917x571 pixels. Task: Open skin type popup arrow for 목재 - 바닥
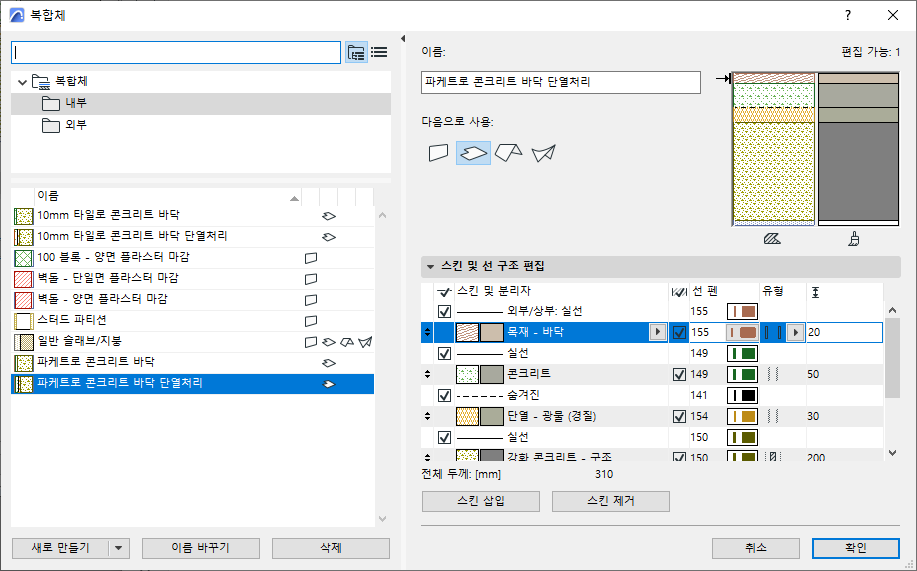pyautogui.click(x=795, y=332)
